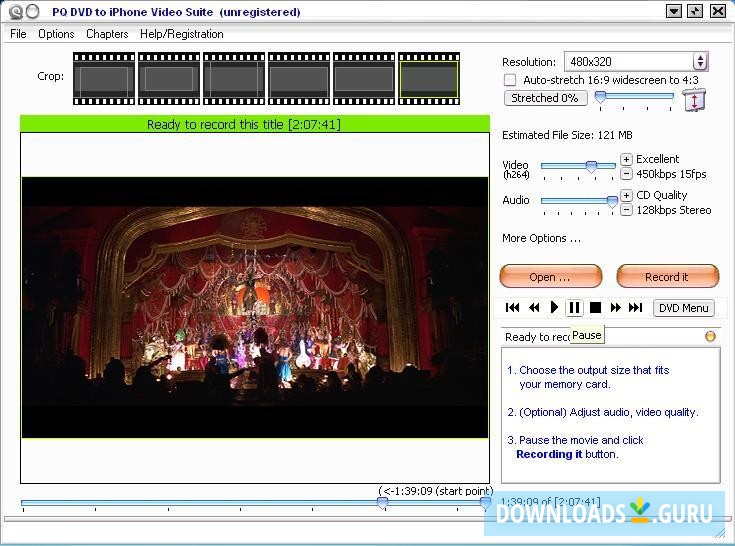Decrease audio quality with minus button
Image resolution: width=735 pixels, height=546 pixels.
point(626,209)
